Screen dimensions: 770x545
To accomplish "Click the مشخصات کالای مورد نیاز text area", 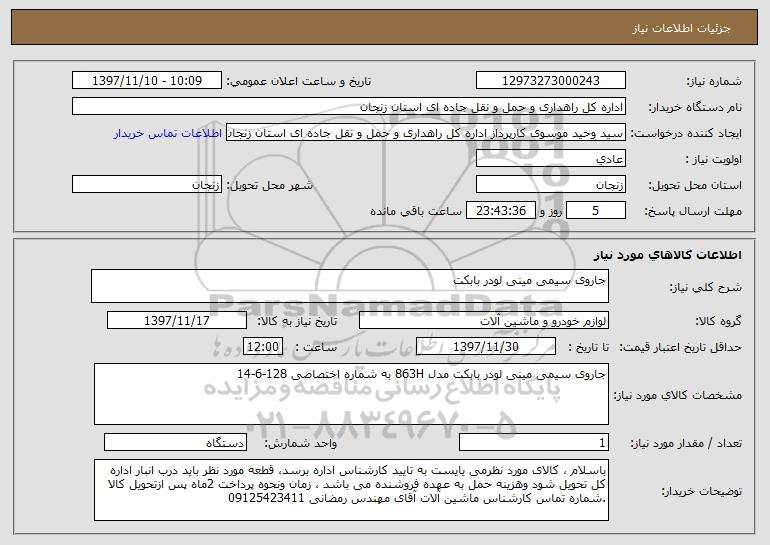I will click(351, 394).
